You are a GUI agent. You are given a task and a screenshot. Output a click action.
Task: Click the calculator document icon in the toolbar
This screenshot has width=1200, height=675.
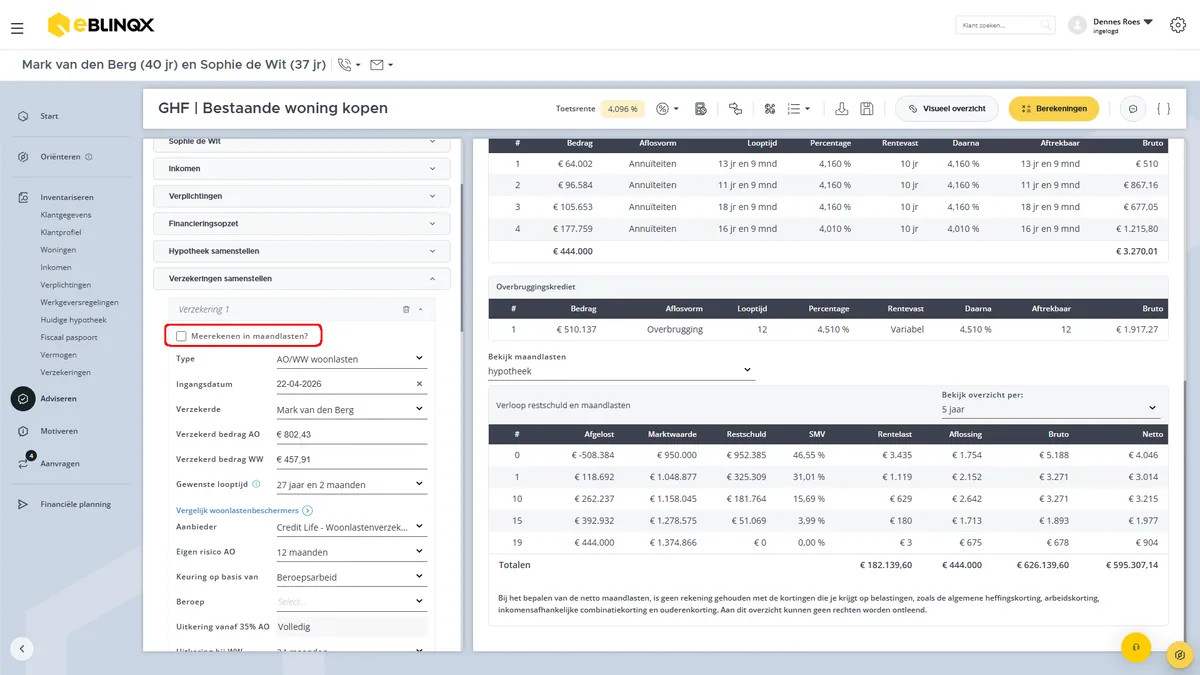click(x=701, y=108)
